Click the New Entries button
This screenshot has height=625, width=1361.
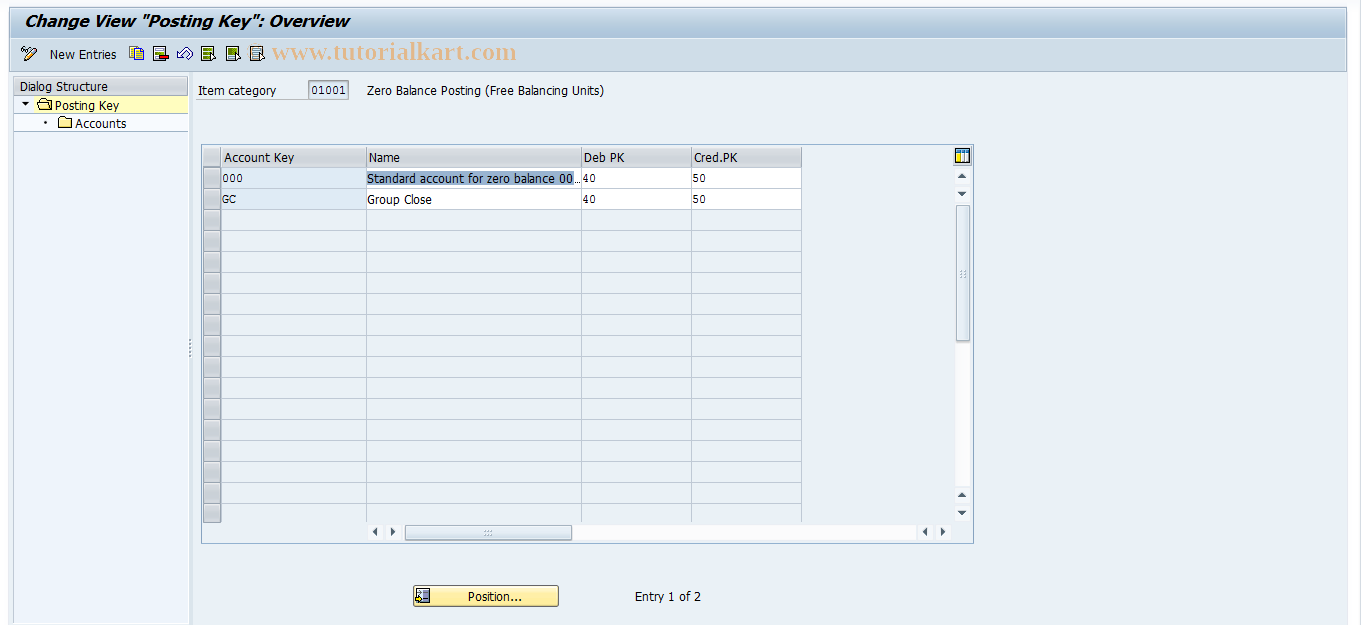(x=83, y=54)
